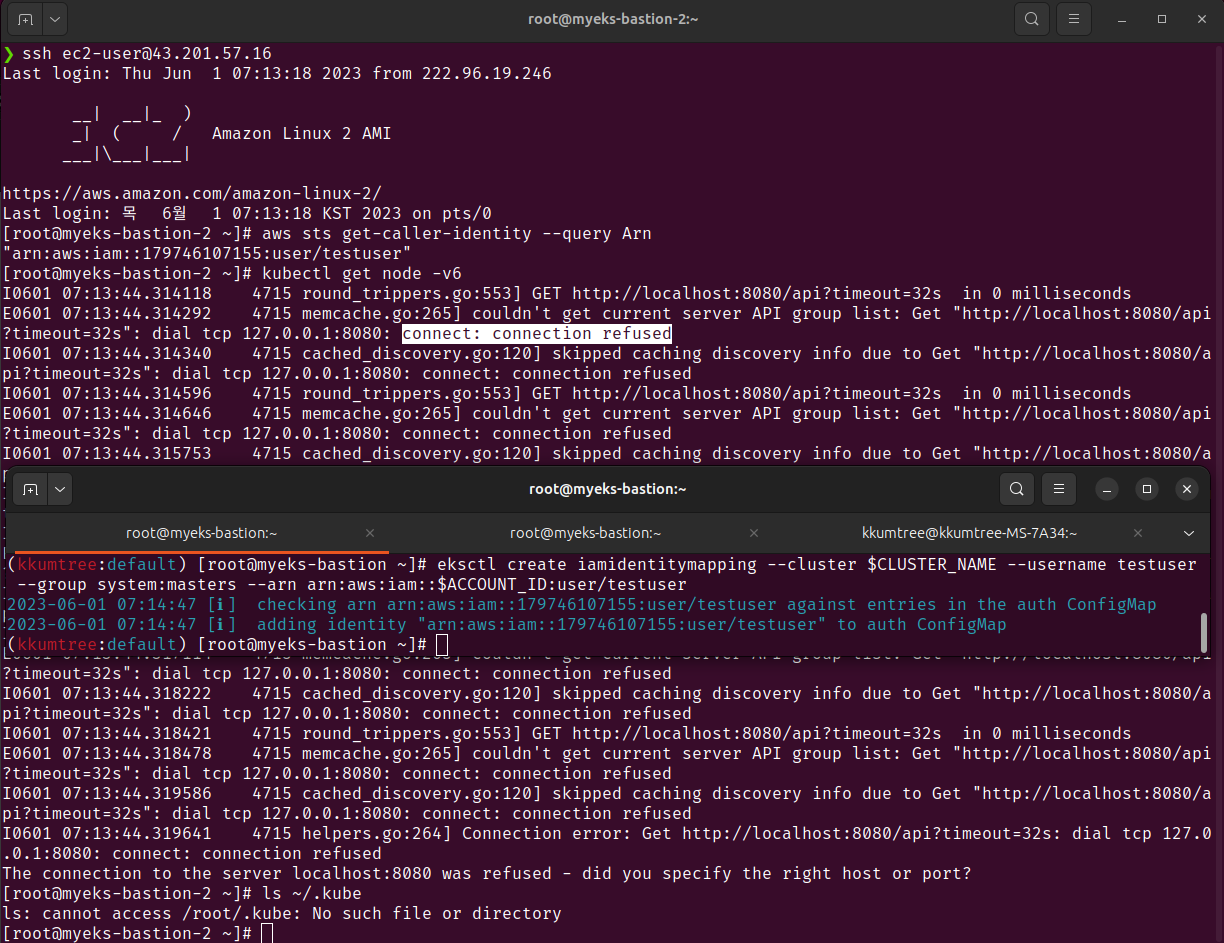Close the myeks-bastion-2 terminal window
The image size is (1224, 943).
coord(1200,19)
